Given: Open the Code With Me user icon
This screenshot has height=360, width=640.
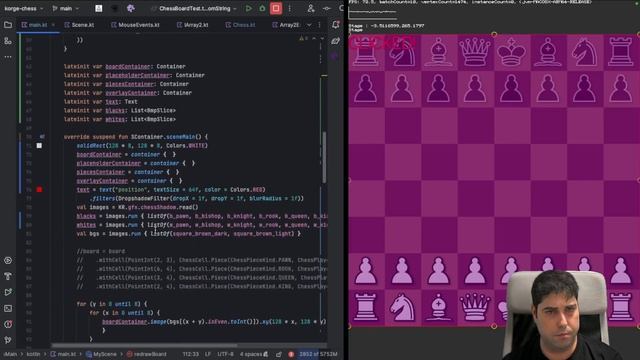Looking at the screenshot, I should point(311,8).
